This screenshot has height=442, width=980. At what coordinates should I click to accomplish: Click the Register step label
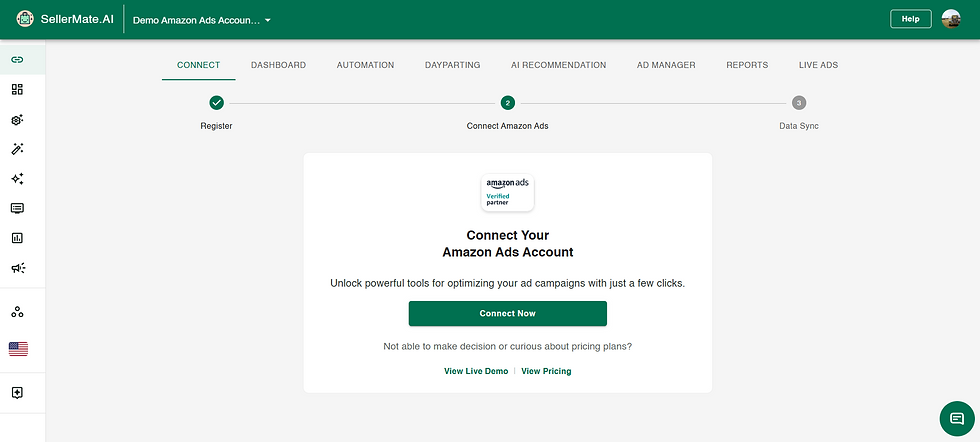(x=216, y=126)
